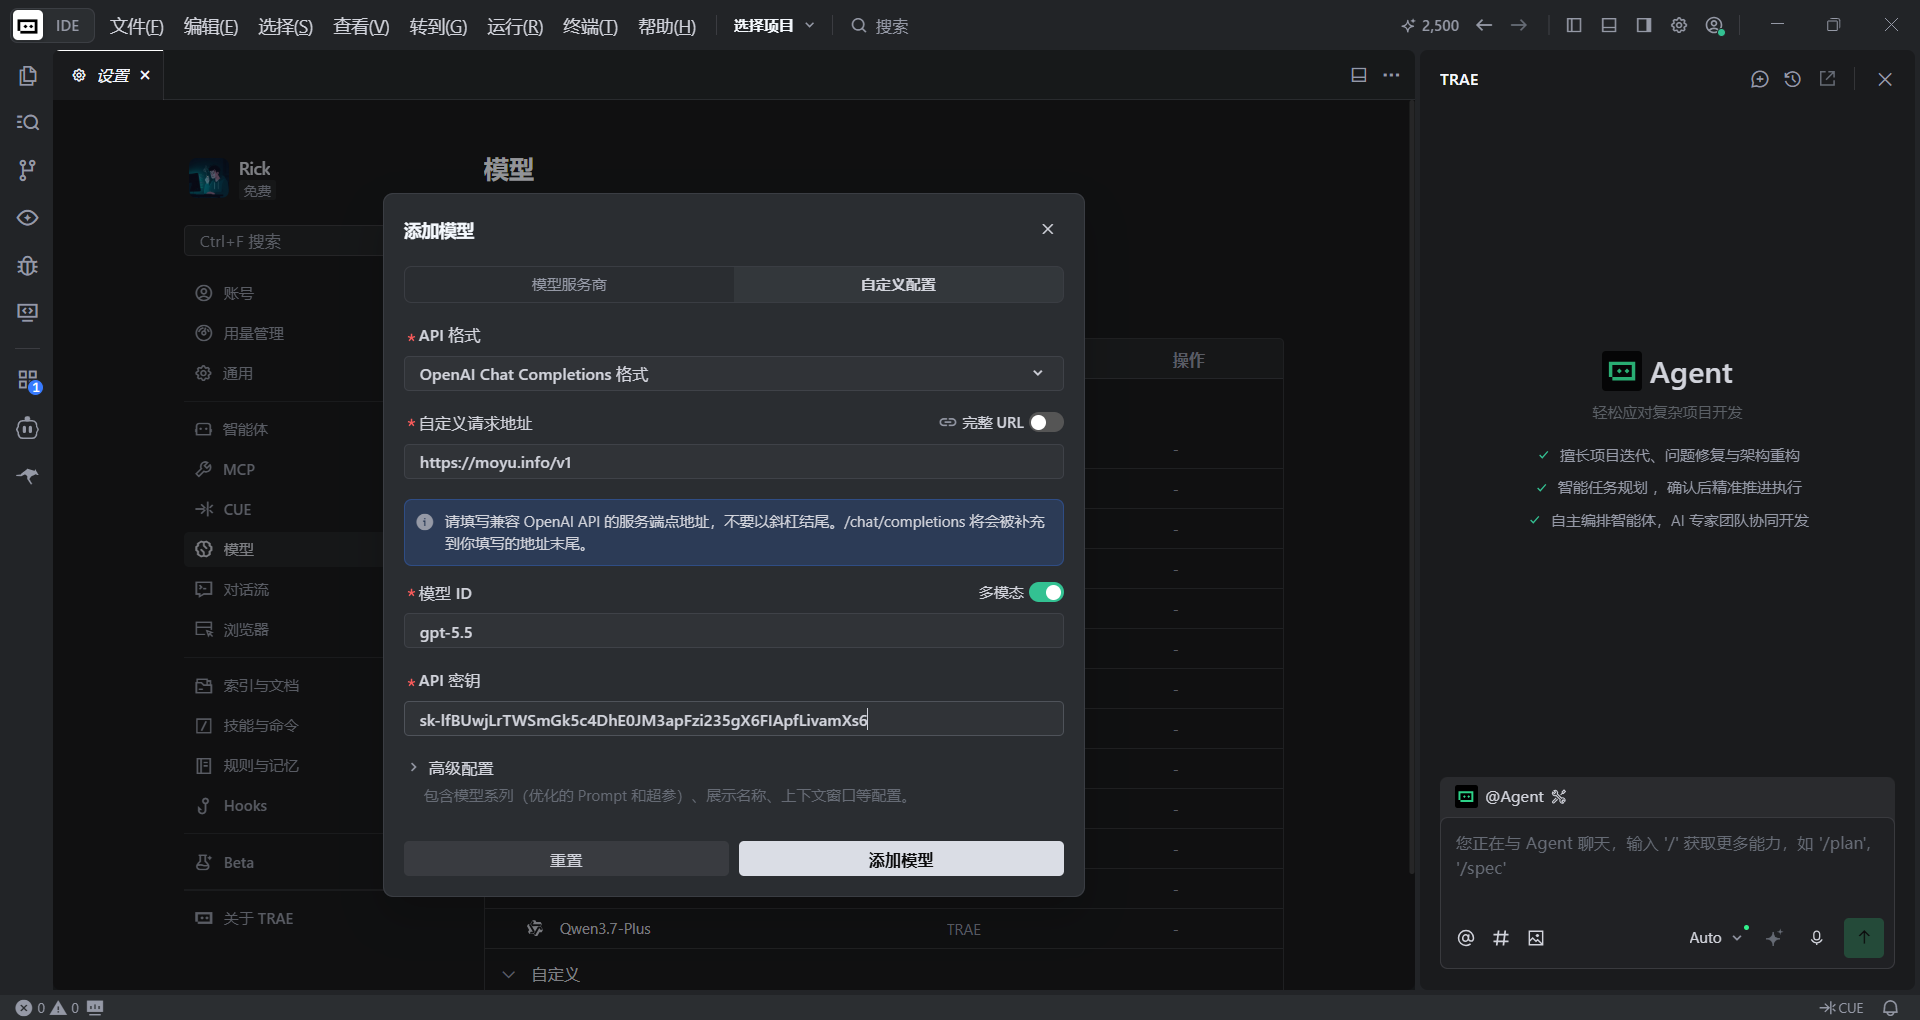Click the 重置 button

566,859
